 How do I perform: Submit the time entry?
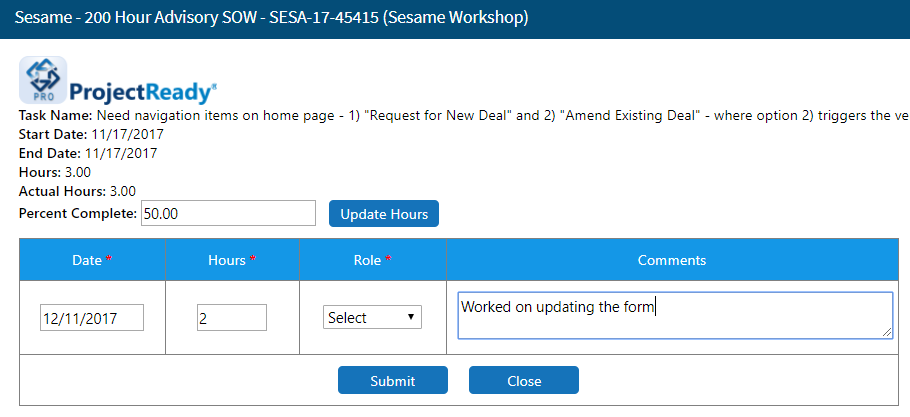tap(393, 380)
